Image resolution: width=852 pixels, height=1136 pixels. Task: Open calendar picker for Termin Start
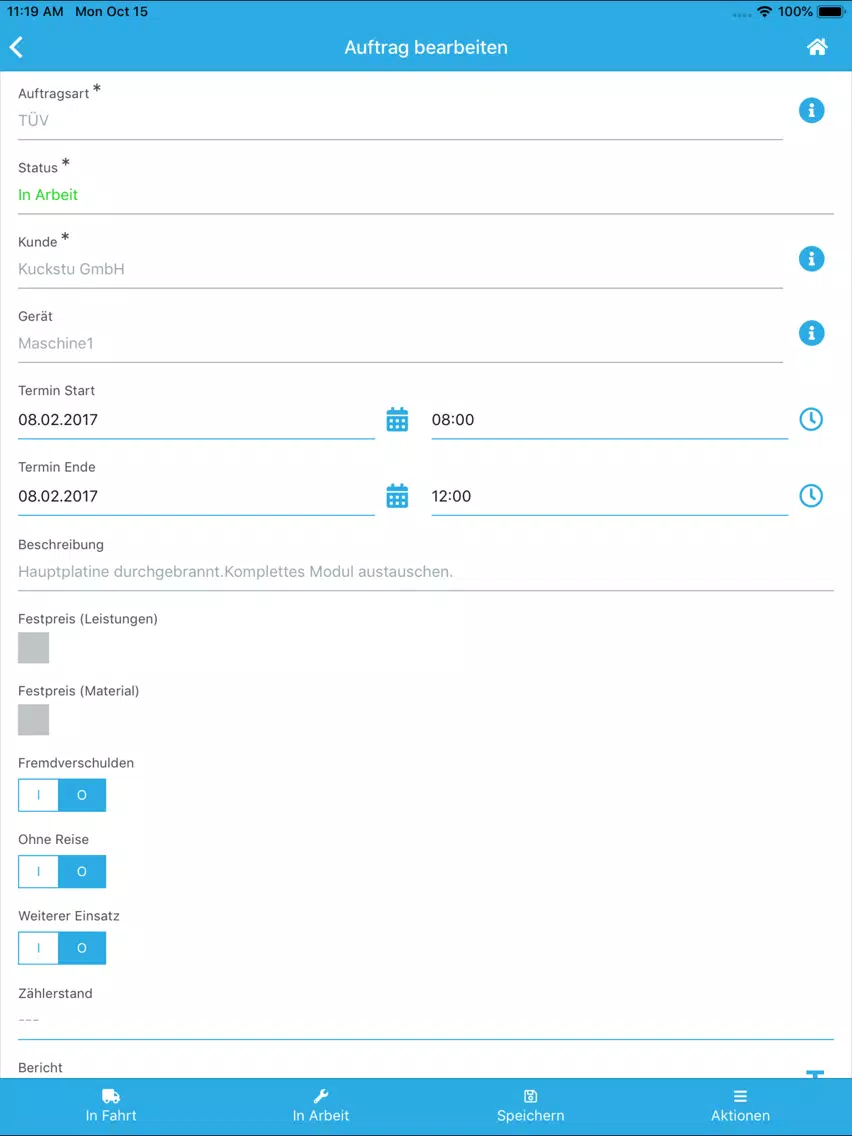click(397, 419)
